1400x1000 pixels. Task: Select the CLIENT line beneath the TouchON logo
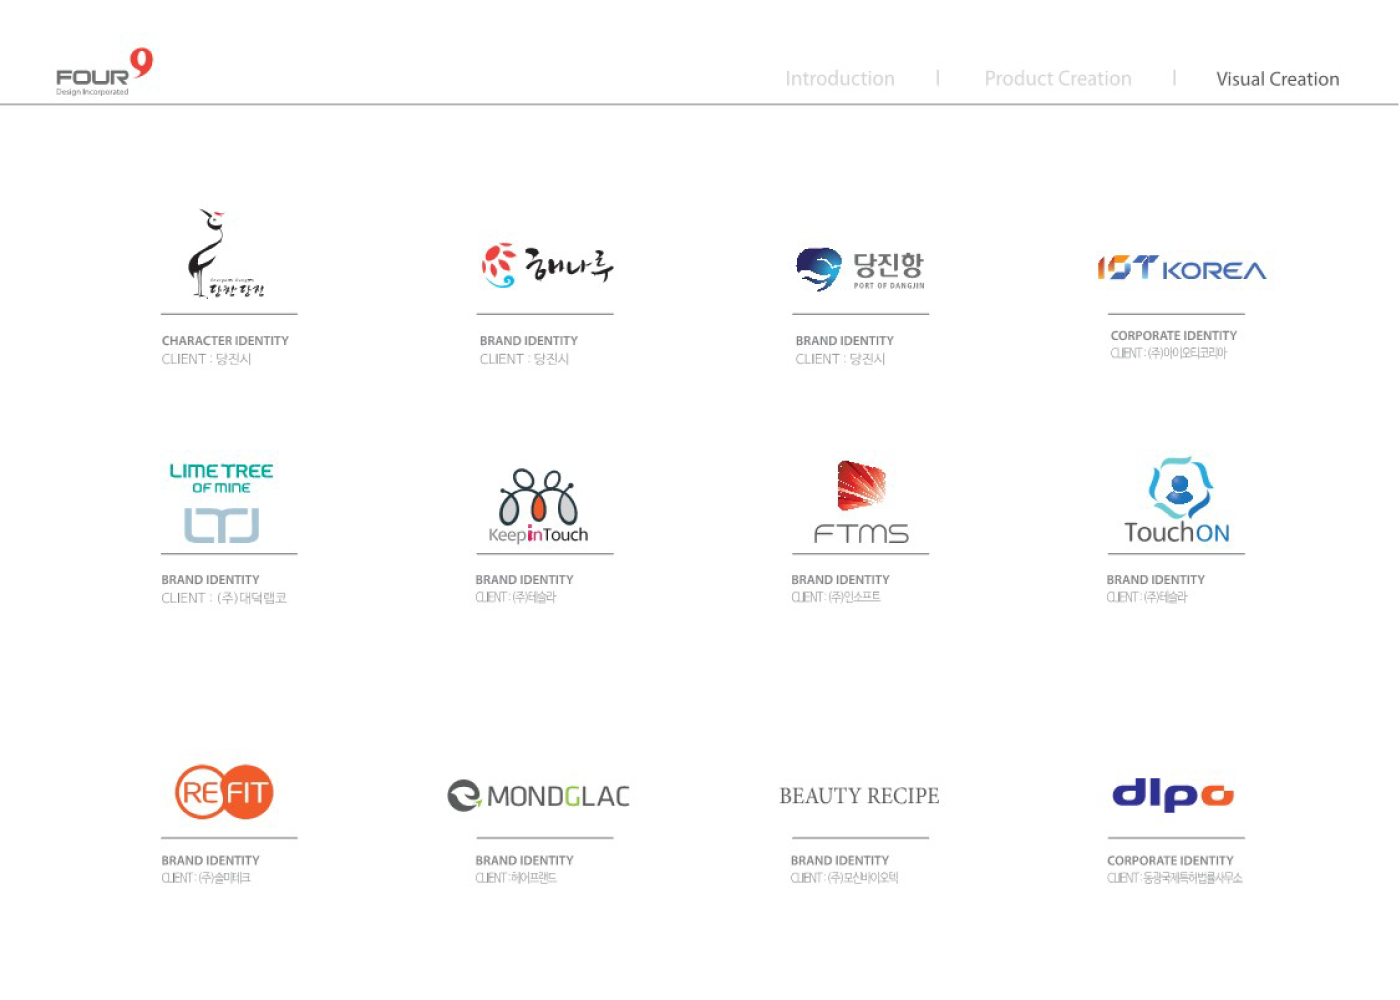point(1147,597)
